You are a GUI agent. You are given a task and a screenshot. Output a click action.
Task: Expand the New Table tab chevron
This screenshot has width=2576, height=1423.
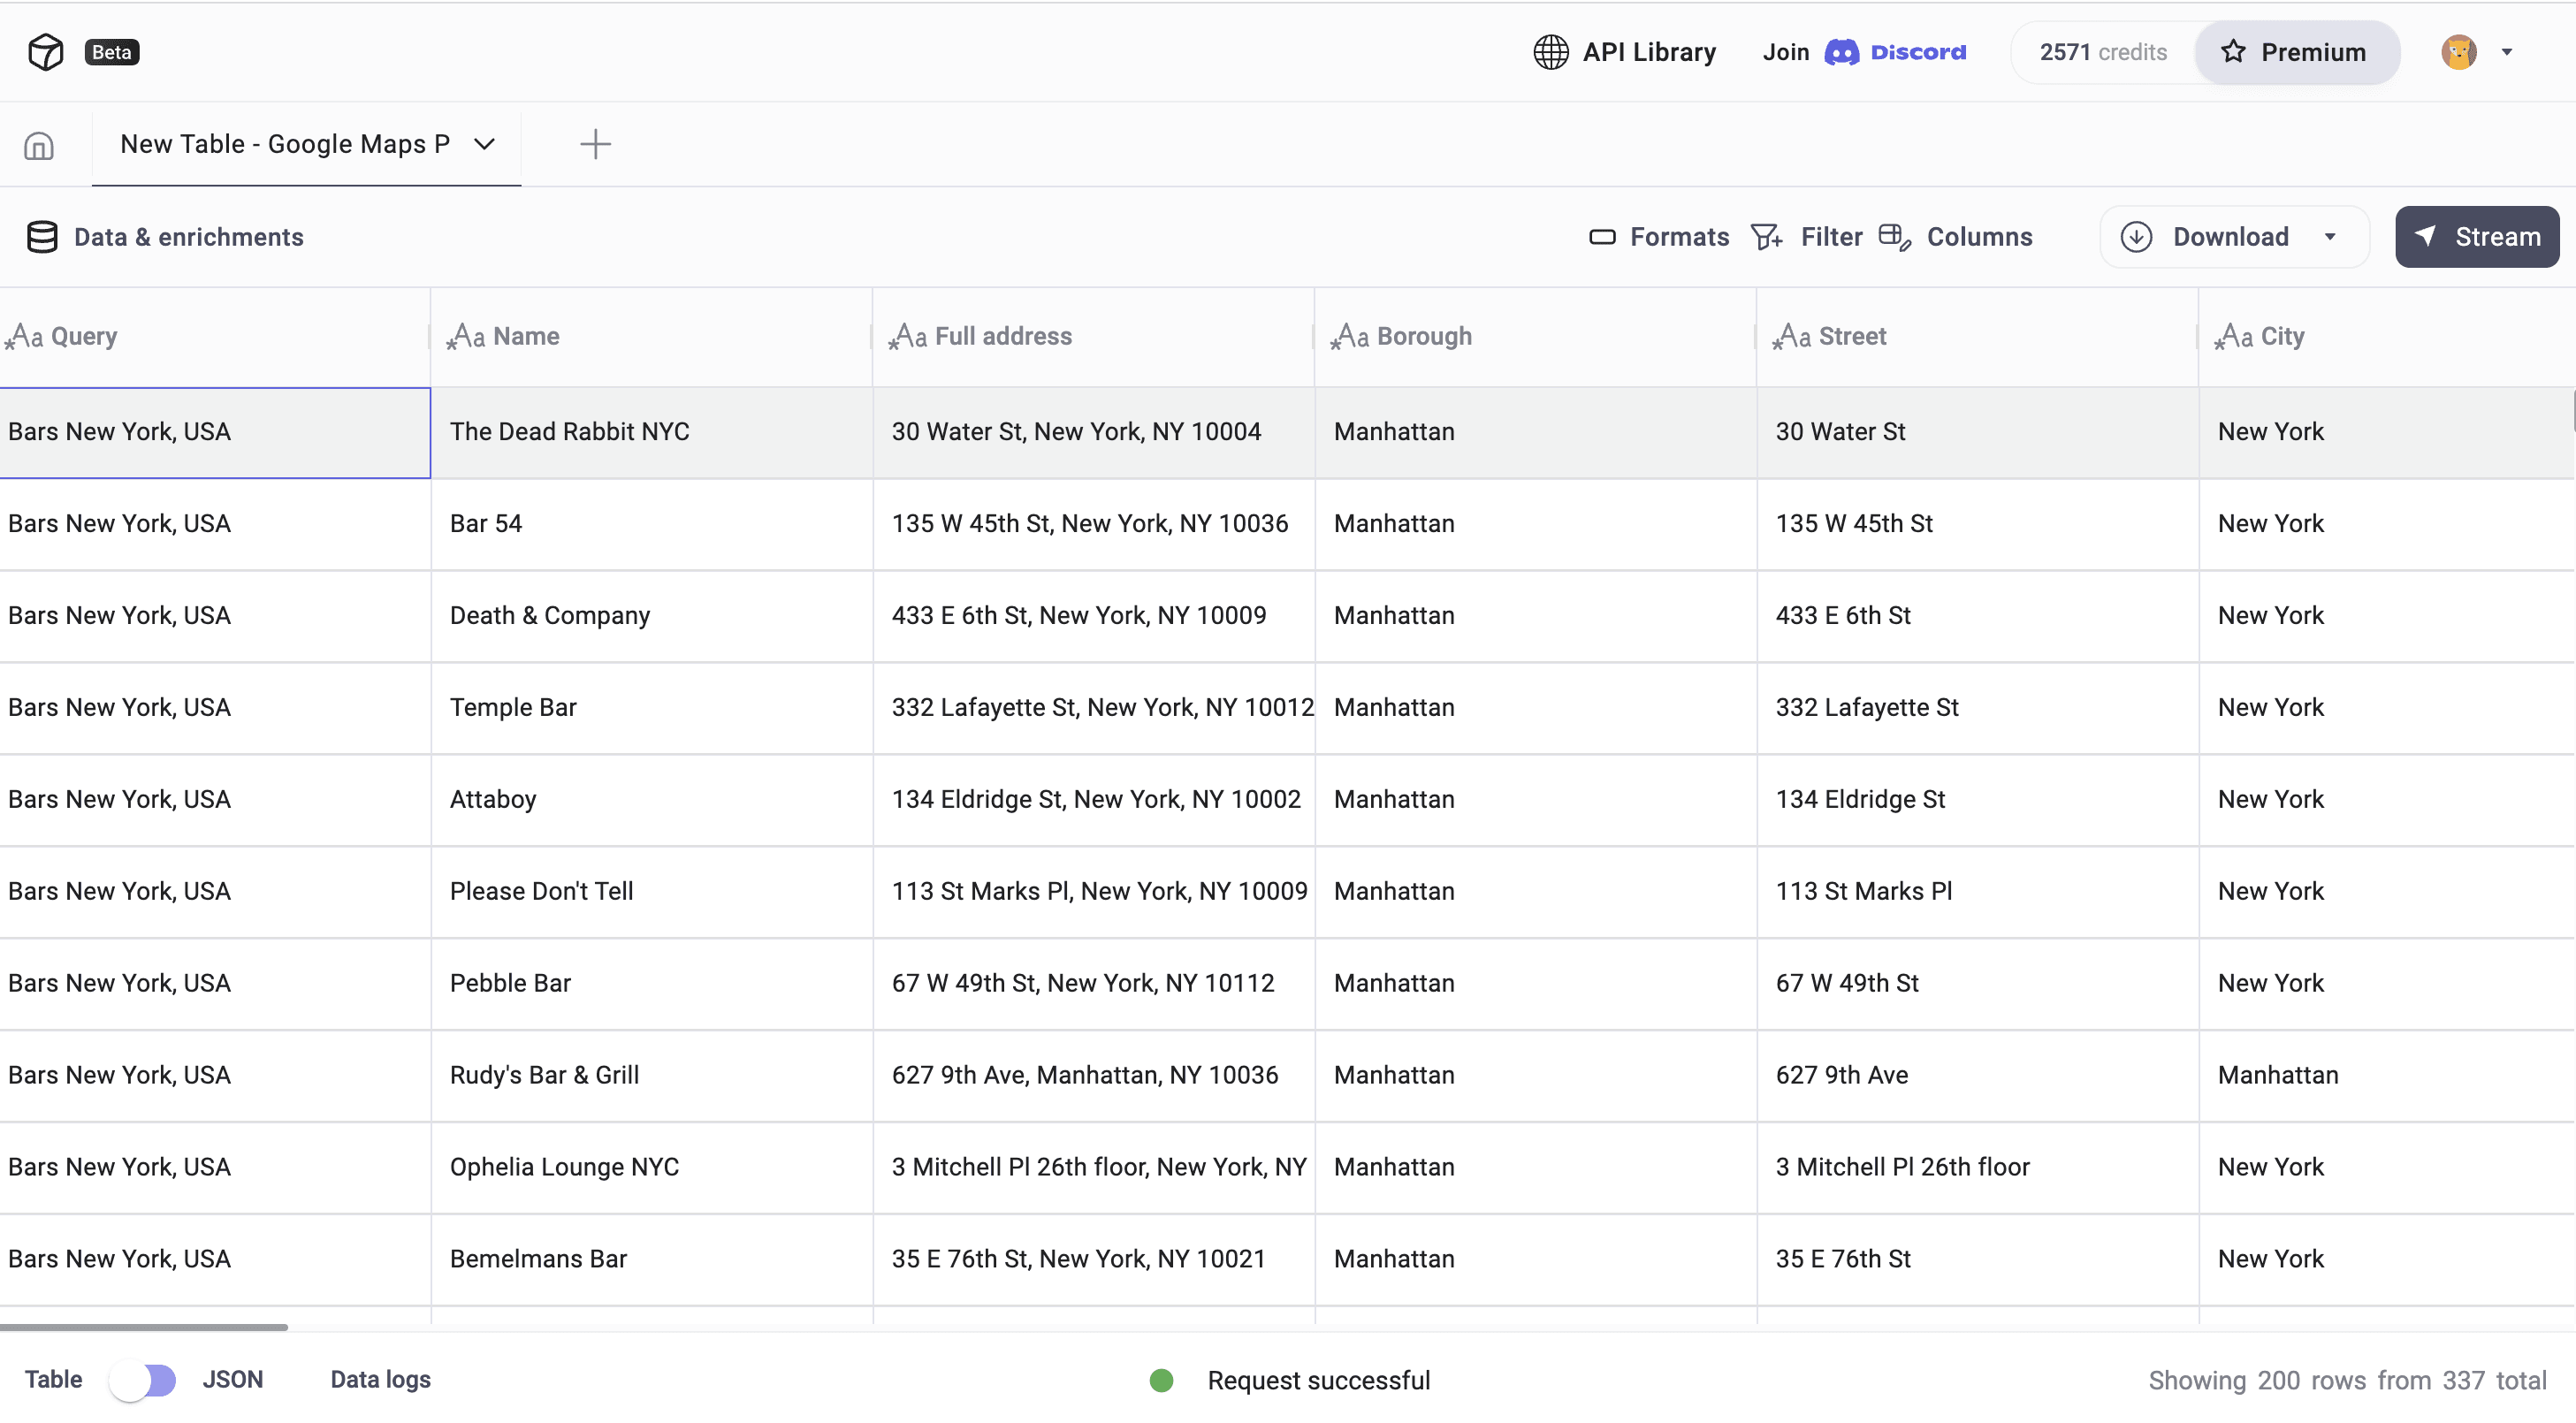coord(485,144)
